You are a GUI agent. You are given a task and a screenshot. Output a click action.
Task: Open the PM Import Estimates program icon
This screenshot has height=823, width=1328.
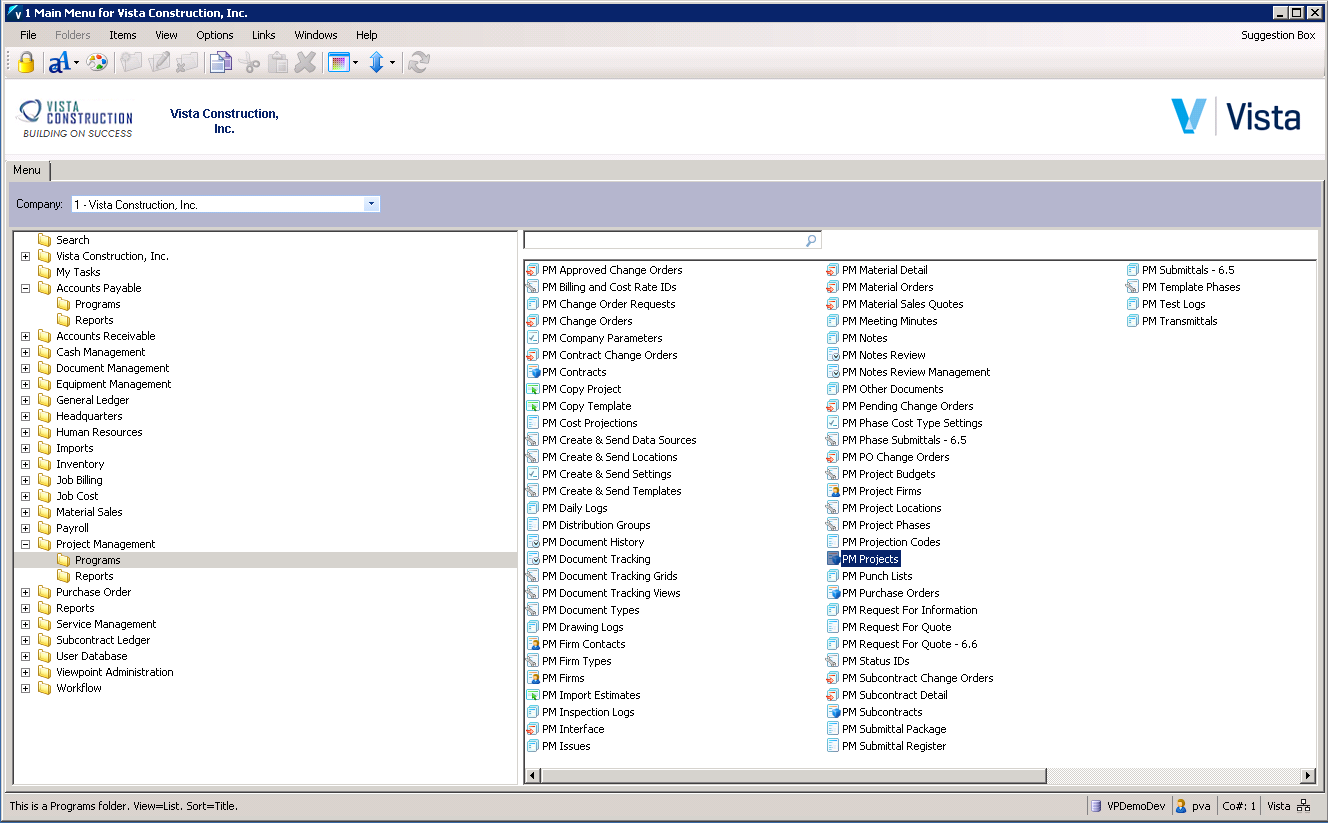click(x=534, y=695)
